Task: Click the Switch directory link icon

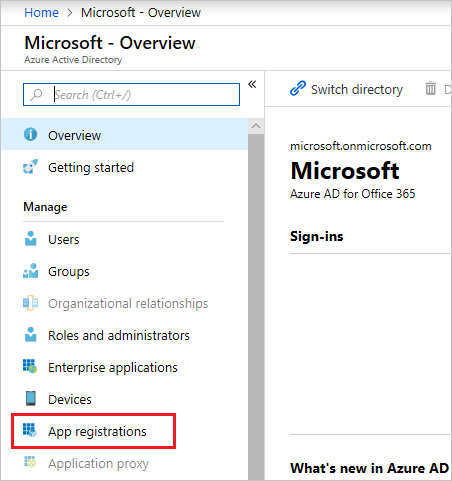Action: [298, 88]
